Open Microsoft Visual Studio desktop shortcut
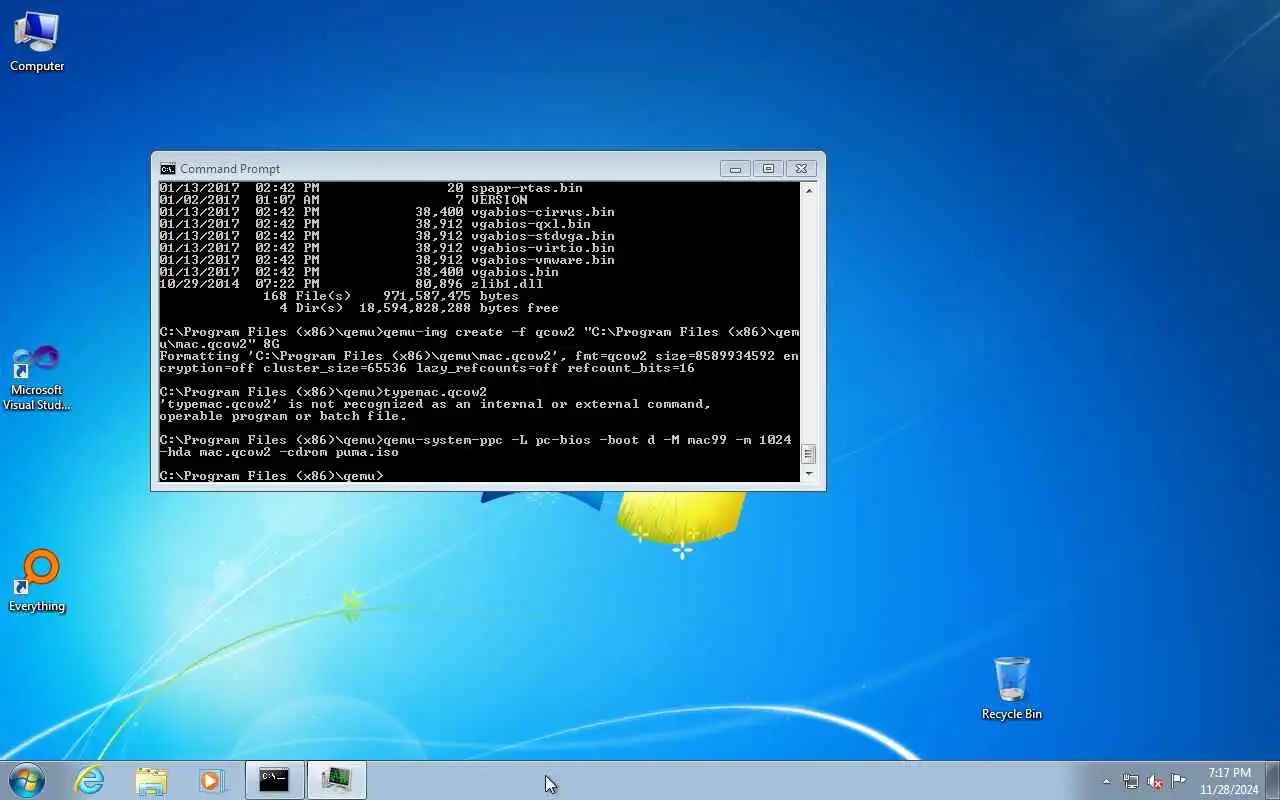The image size is (1280, 800). click(x=37, y=378)
